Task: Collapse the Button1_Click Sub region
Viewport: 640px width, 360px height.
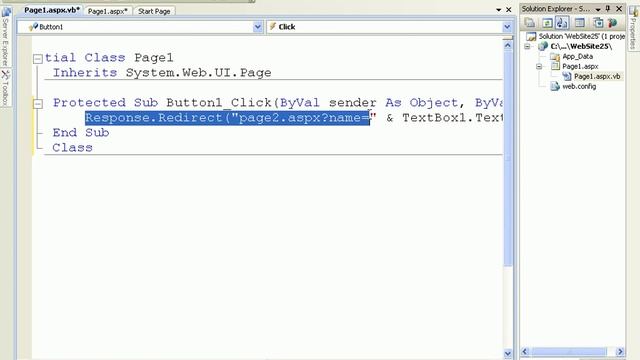Action: (38, 104)
